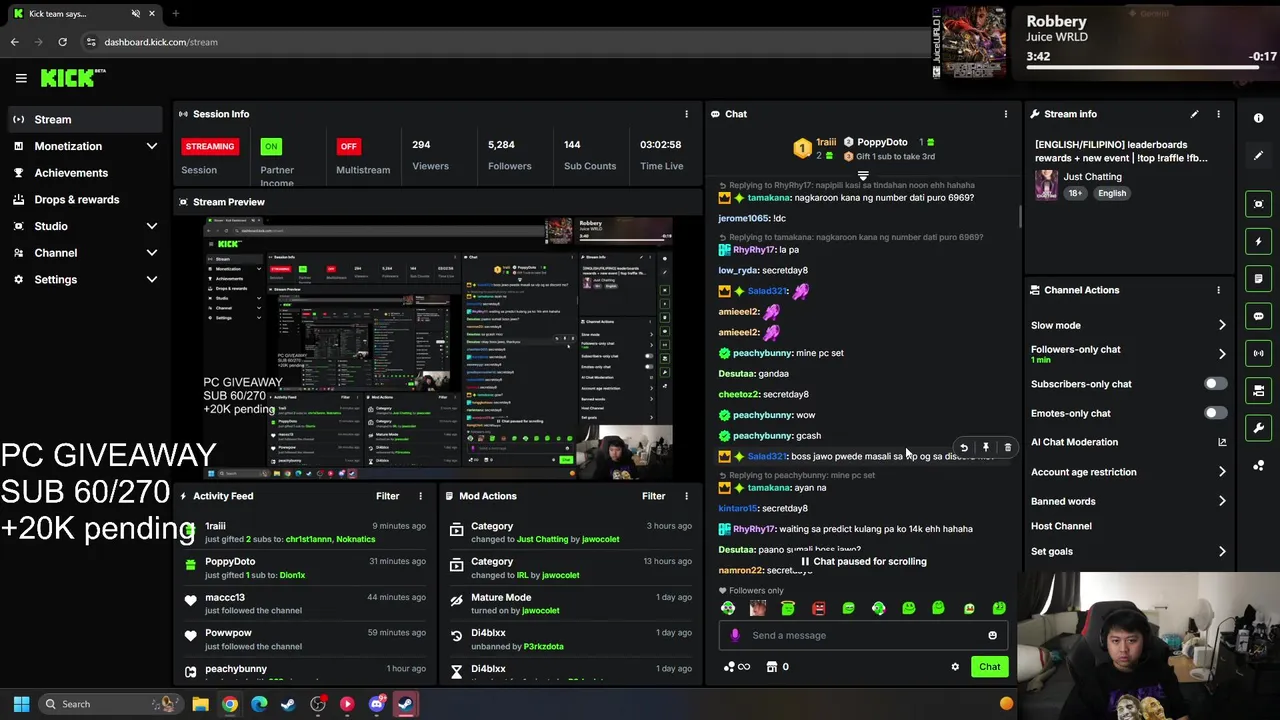Expand Studio sidebar section
The image size is (1280, 720).
click(152, 226)
